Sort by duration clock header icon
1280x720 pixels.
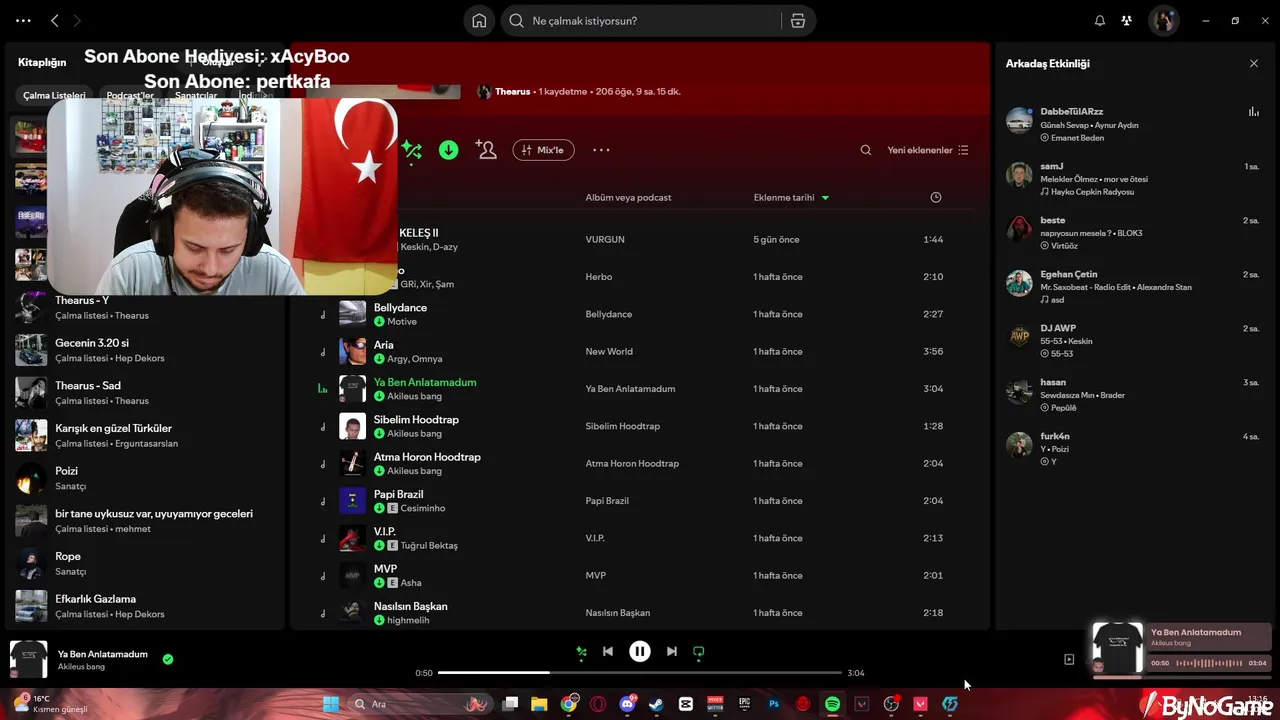click(x=936, y=197)
